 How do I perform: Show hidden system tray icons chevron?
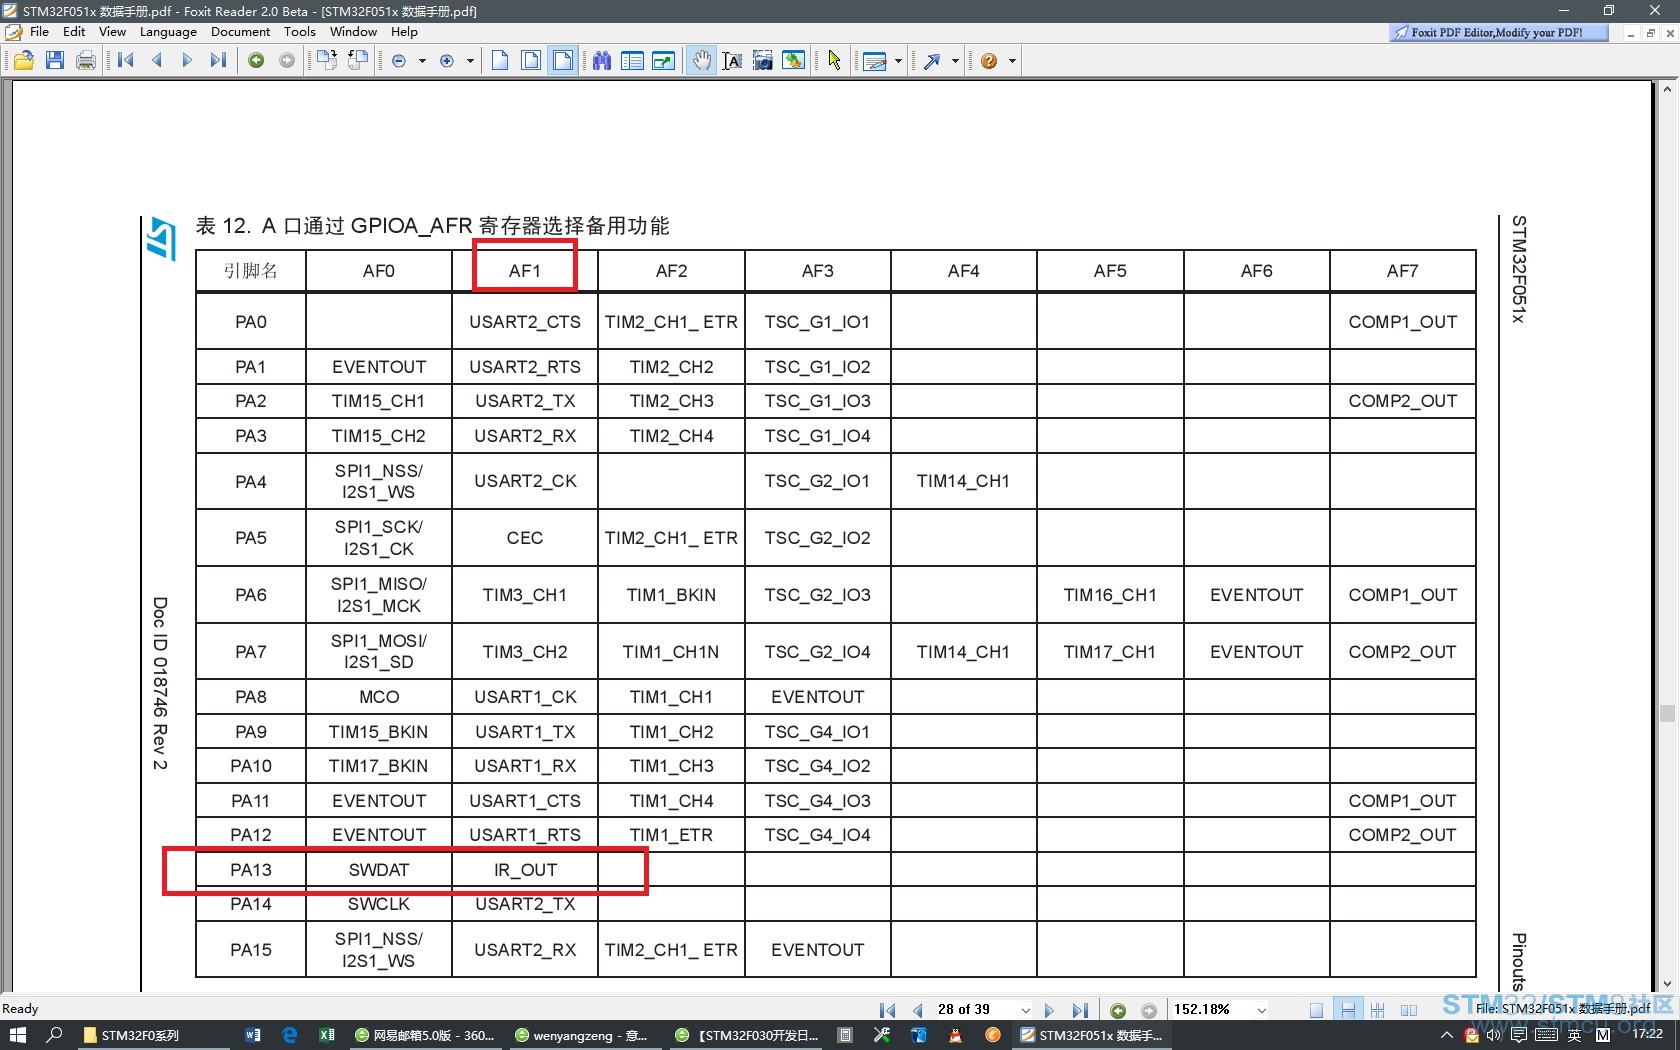(1447, 1035)
